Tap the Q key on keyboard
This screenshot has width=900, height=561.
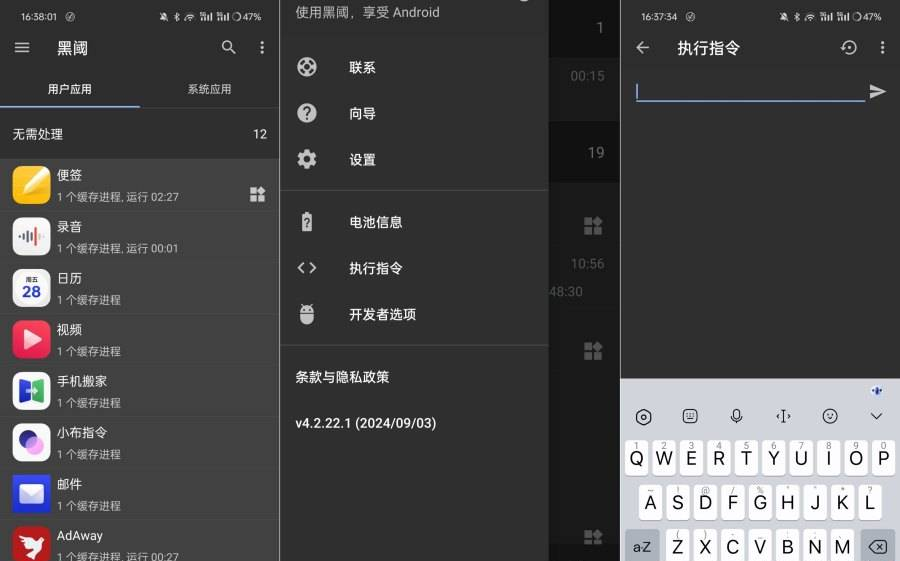(x=637, y=458)
